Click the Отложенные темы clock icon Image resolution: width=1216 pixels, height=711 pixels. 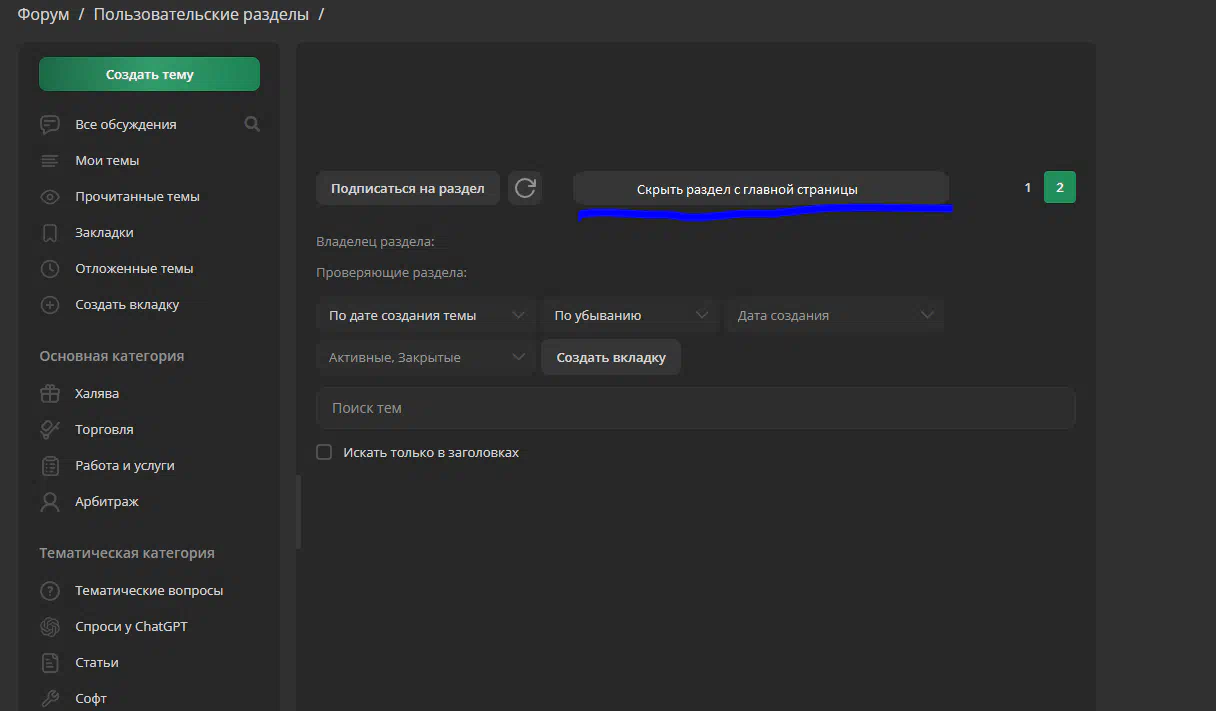50,268
